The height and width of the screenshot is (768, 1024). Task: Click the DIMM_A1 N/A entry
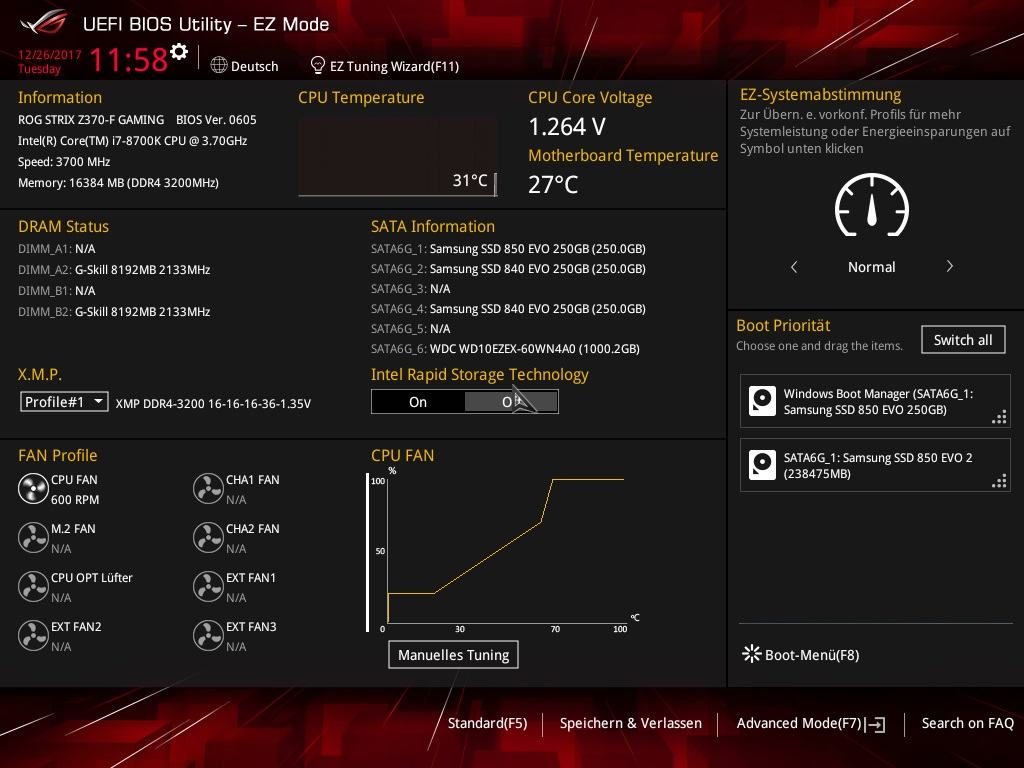click(57, 249)
